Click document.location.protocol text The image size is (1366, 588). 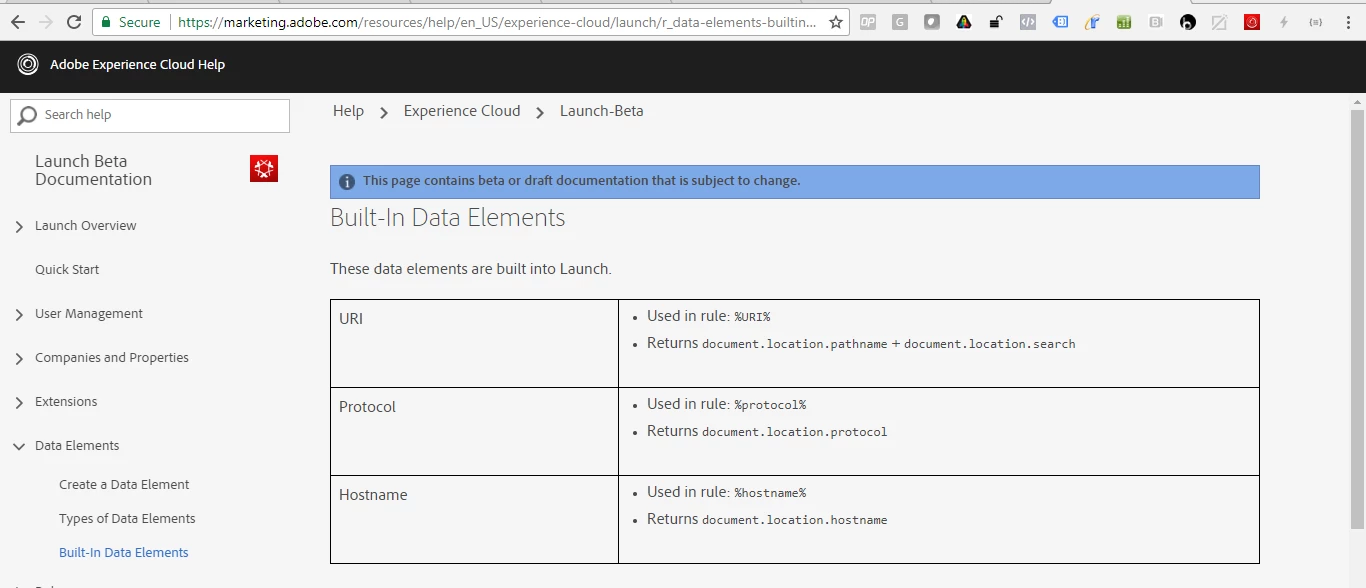795,432
